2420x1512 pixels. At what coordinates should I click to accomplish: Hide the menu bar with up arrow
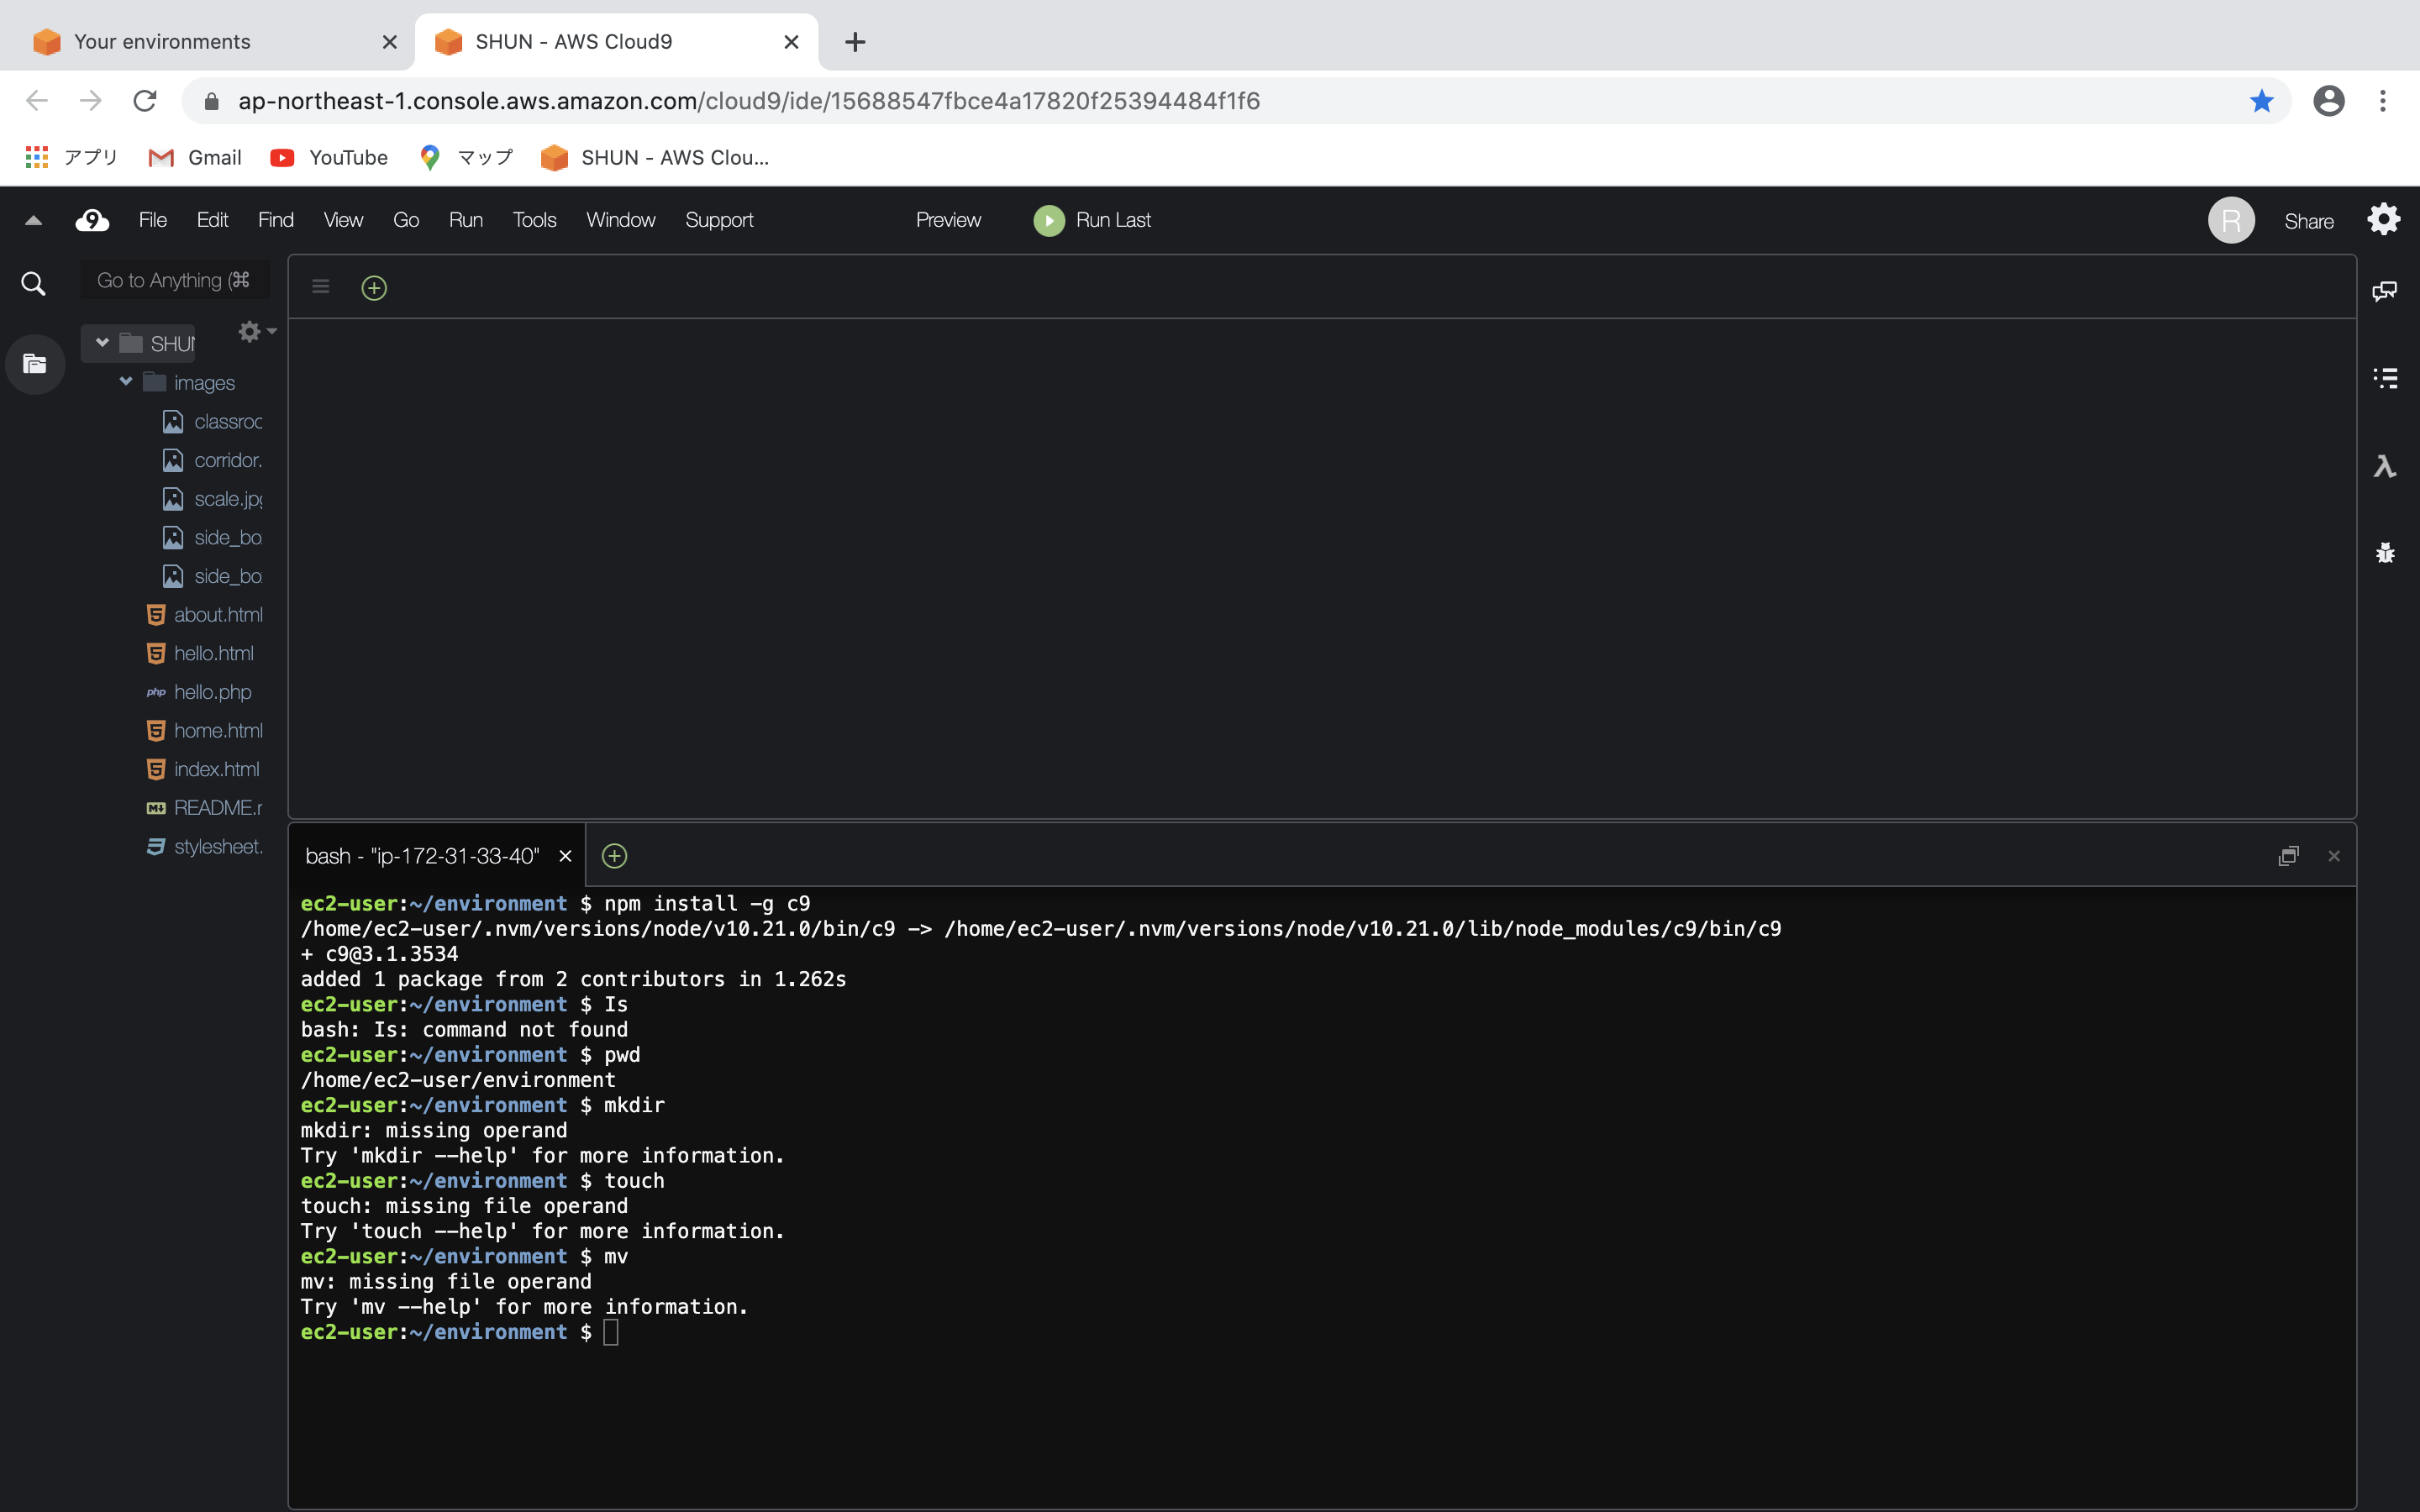33,221
